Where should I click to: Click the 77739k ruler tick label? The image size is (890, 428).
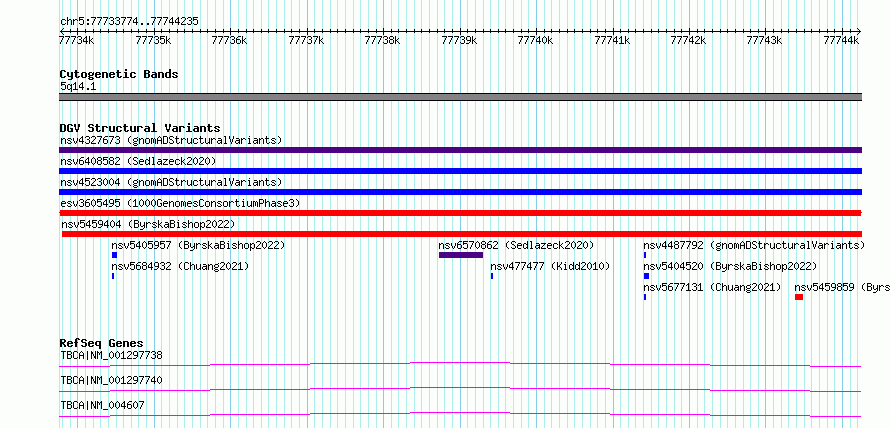pos(459,40)
